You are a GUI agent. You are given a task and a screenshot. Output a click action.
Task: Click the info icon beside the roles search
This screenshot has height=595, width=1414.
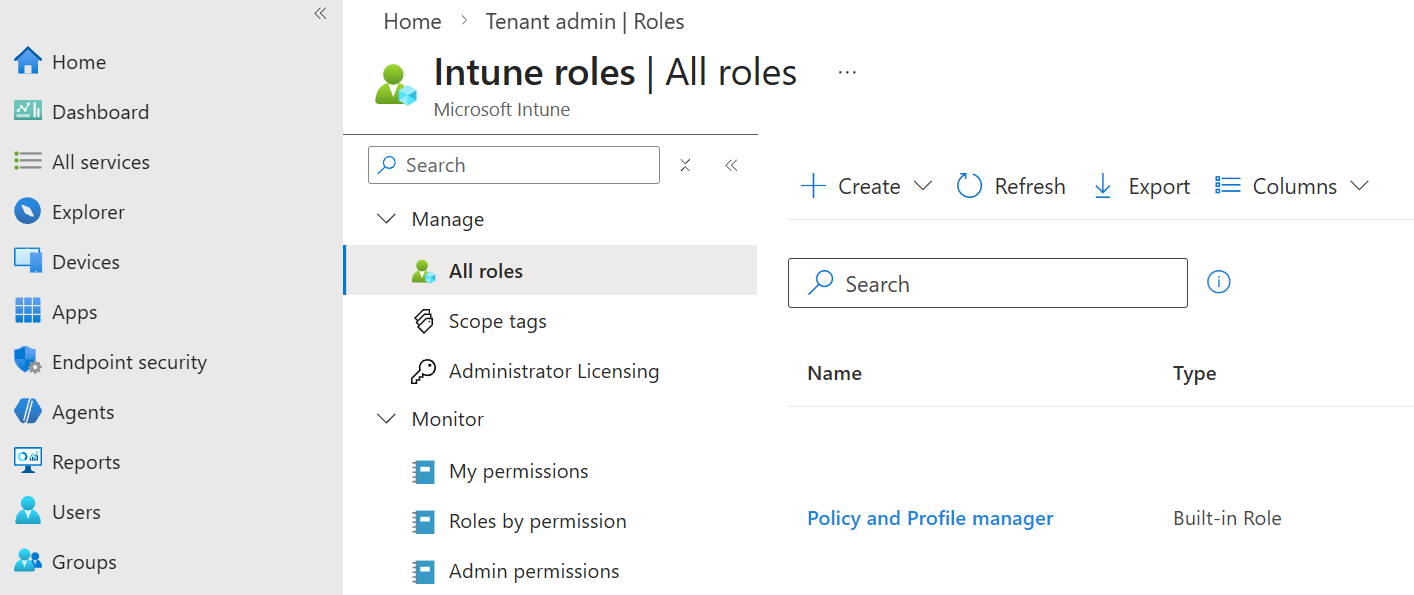pyautogui.click(x=1218, y=282)
